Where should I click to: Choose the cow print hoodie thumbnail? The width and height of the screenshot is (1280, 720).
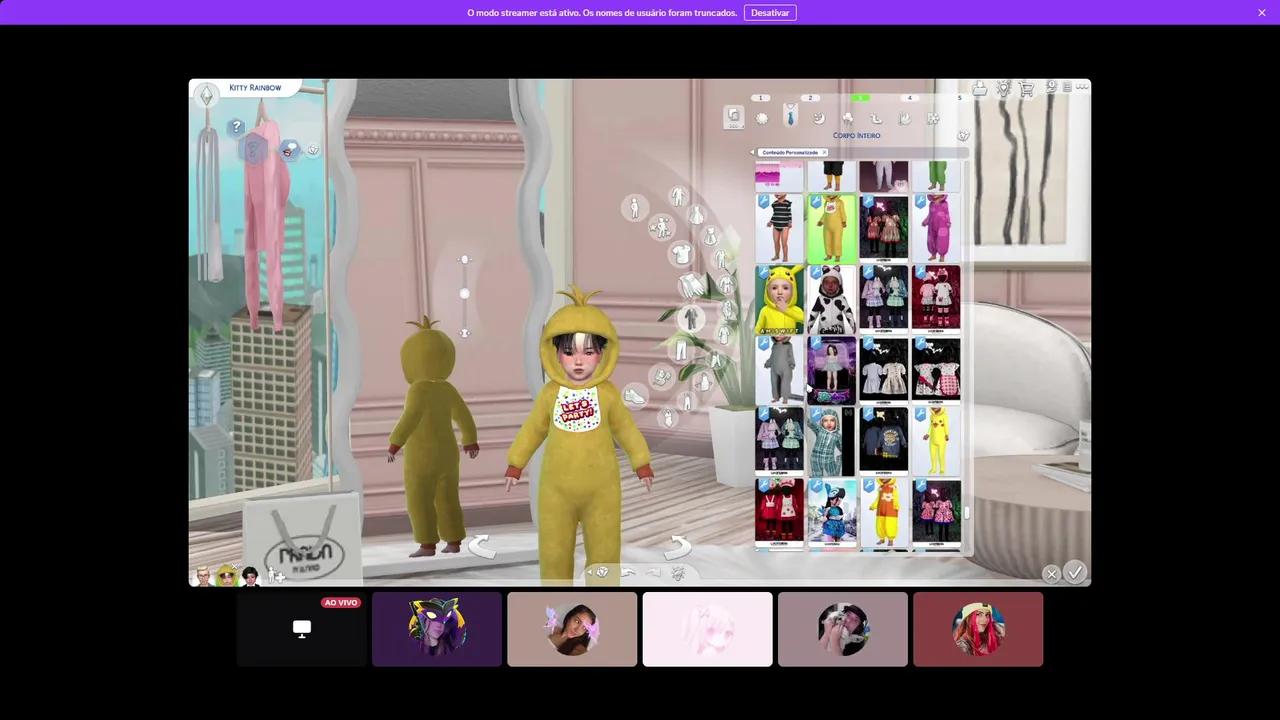832,299
